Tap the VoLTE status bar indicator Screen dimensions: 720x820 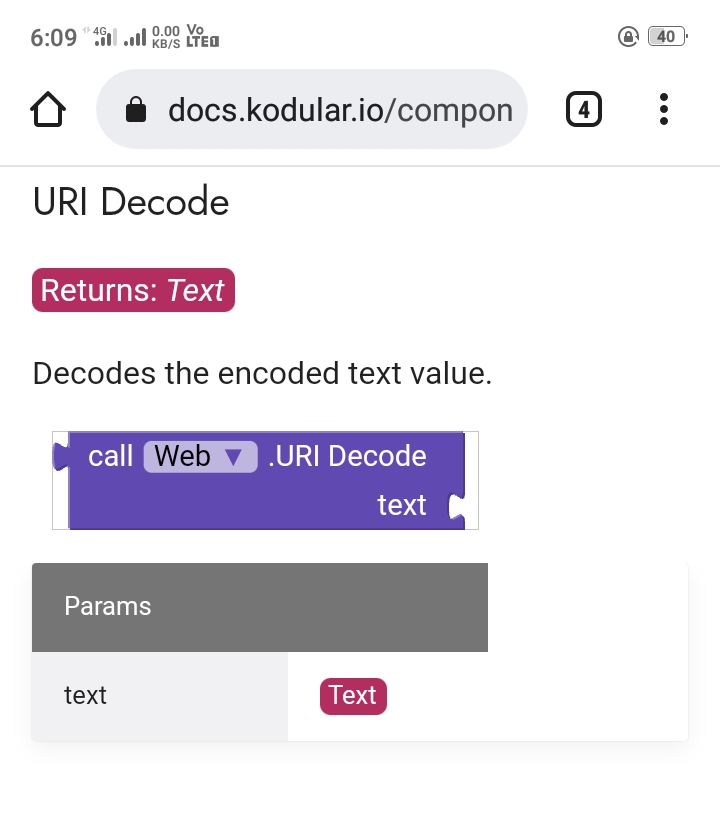point(202,37)
